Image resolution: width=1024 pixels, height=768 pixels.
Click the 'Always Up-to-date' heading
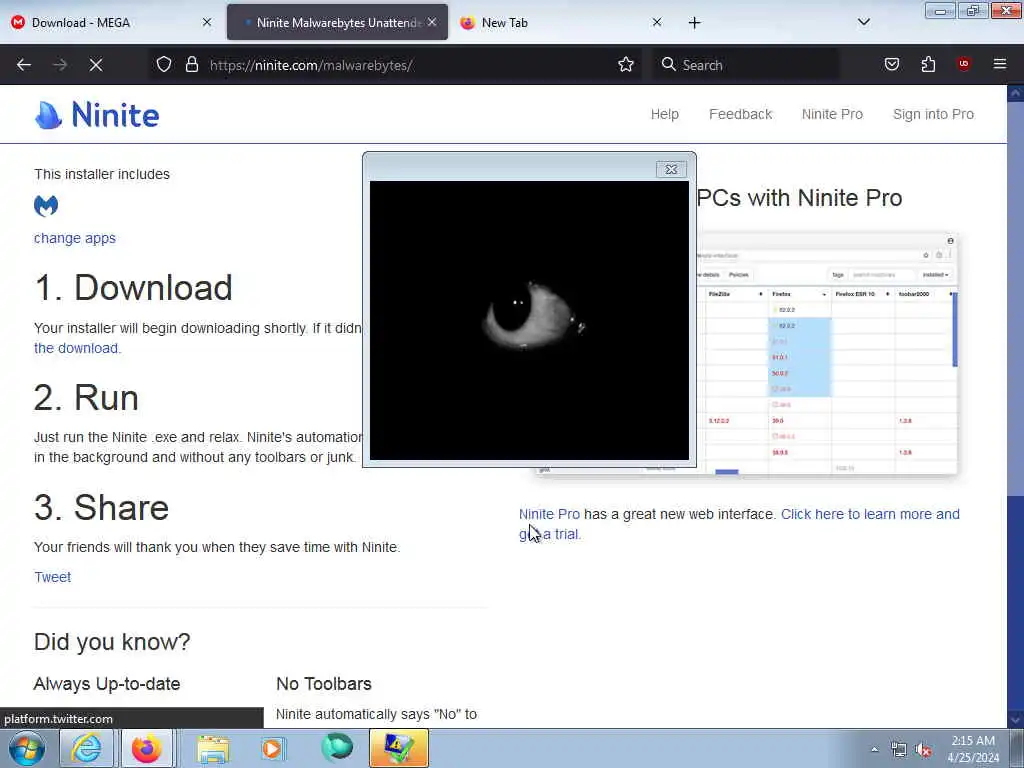(107, 684)
